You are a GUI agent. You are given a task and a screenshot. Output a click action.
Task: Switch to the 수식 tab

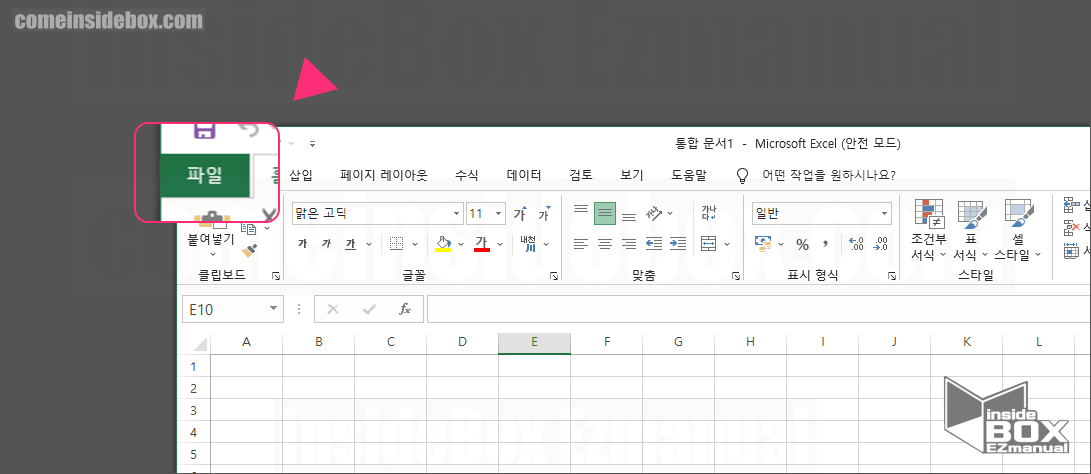(x=466, y=175)
